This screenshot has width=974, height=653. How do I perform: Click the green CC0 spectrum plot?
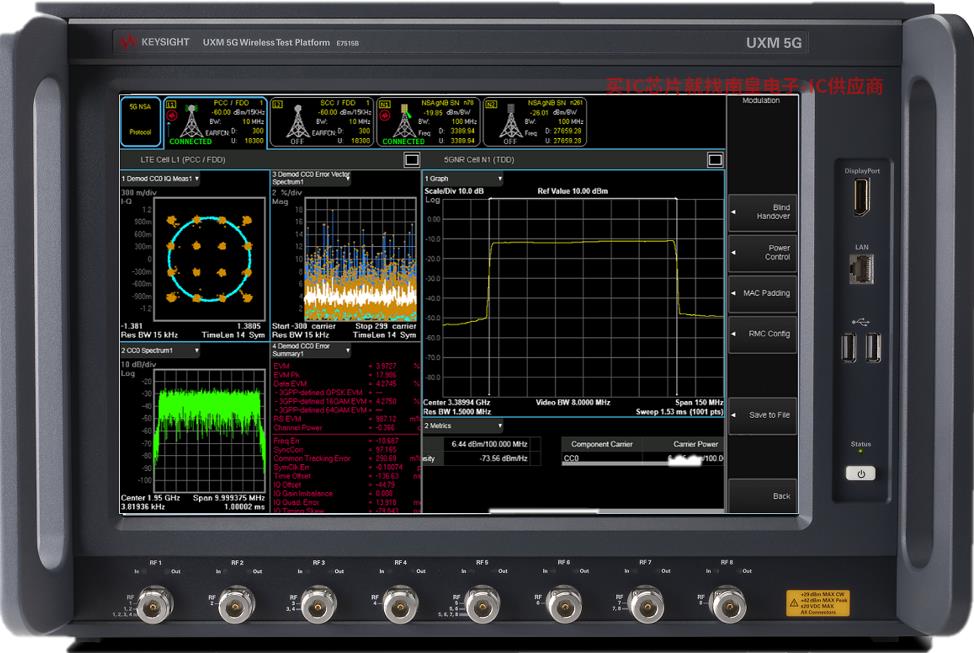pos(209,431)
